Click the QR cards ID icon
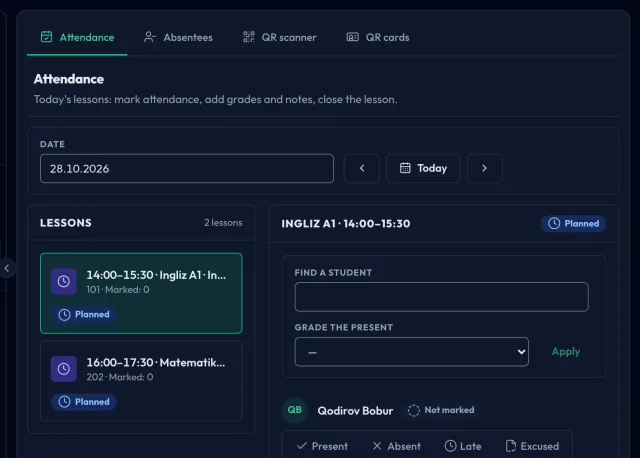Viewport: 640px width, 458px height. 353,37
